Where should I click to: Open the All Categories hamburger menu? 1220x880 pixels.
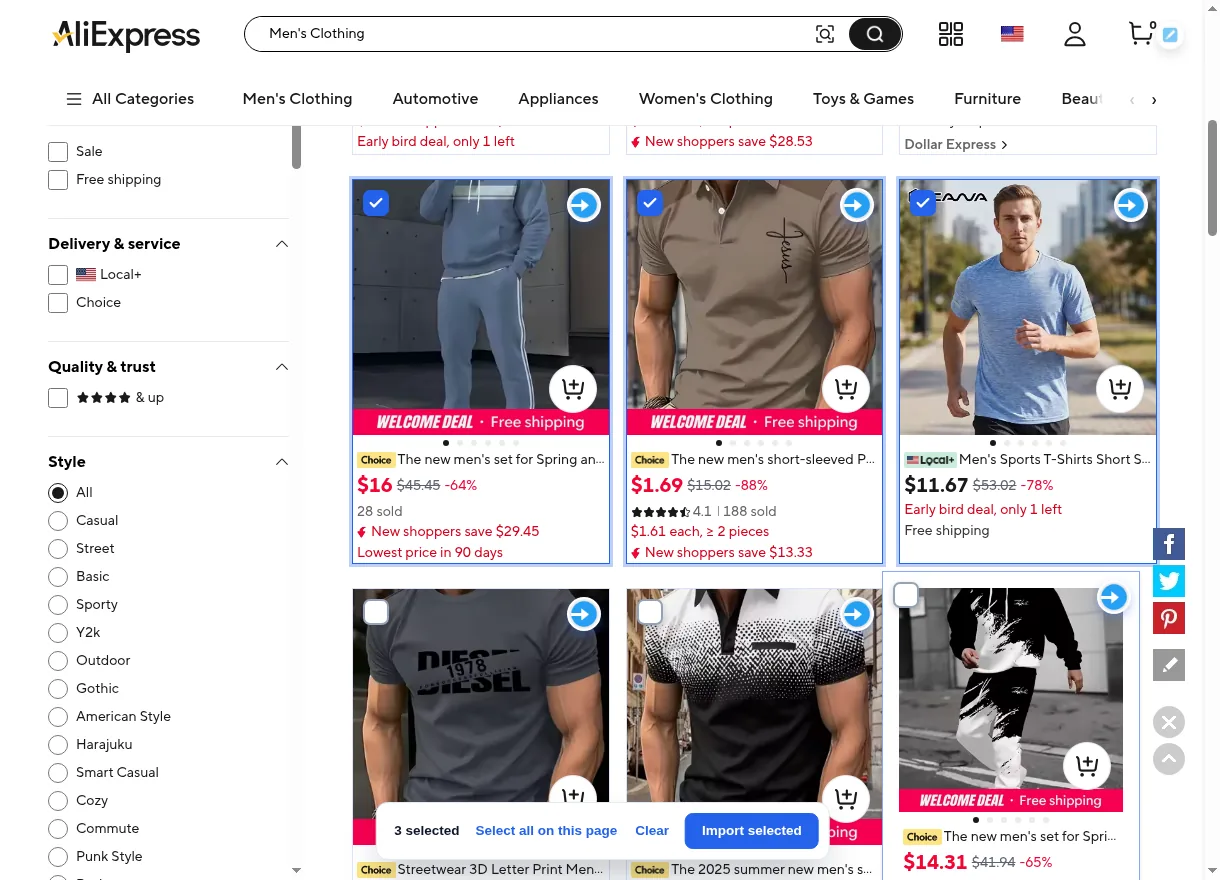pos(130,99)
